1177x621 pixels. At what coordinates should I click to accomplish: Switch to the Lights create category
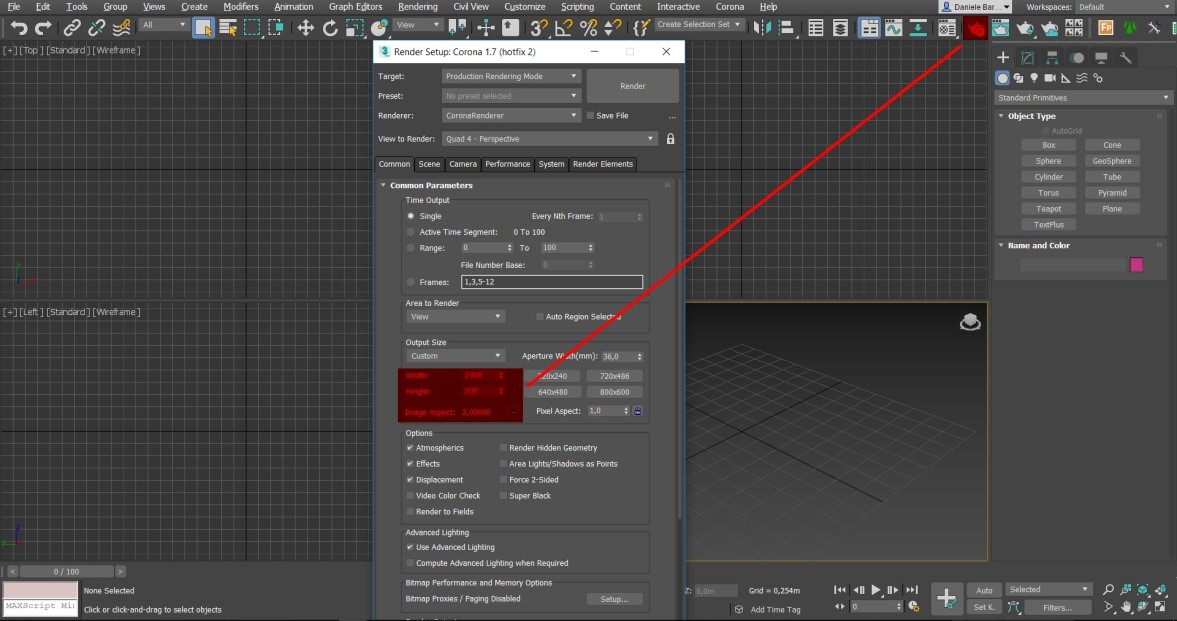pyautogui.click(x=1034, y=78)
